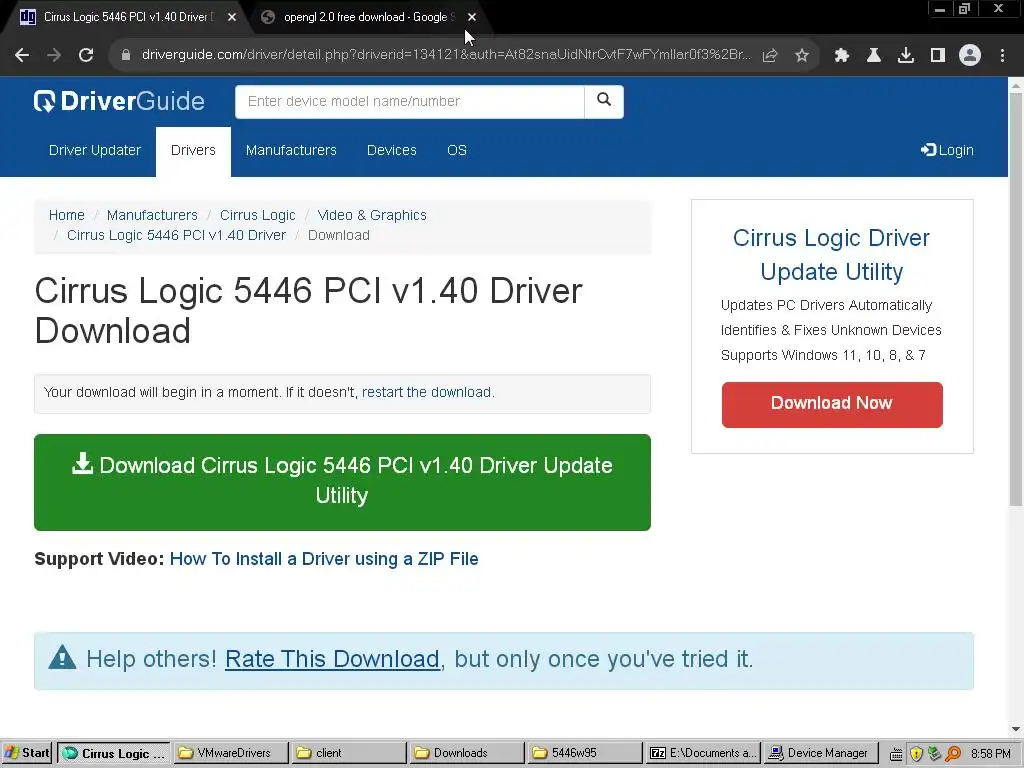Click the 8:58 PM clock
Screen dimensions: 1024x768
tap(990, 754)
